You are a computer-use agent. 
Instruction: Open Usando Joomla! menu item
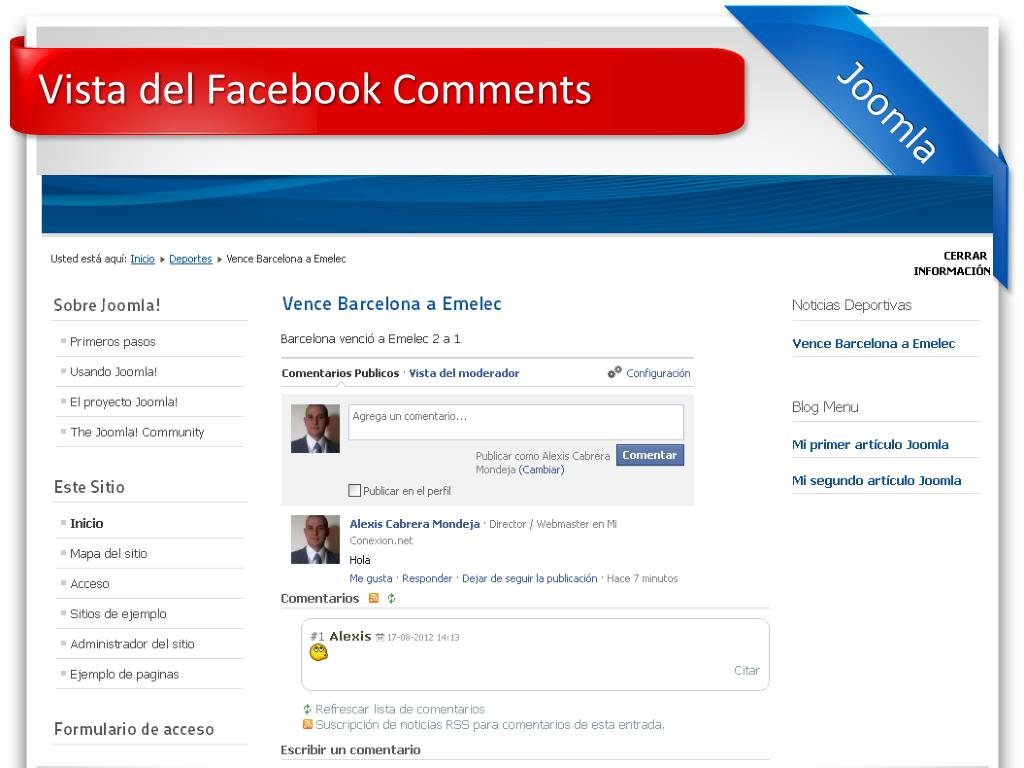pyautogui.click(x=114, y=372)
